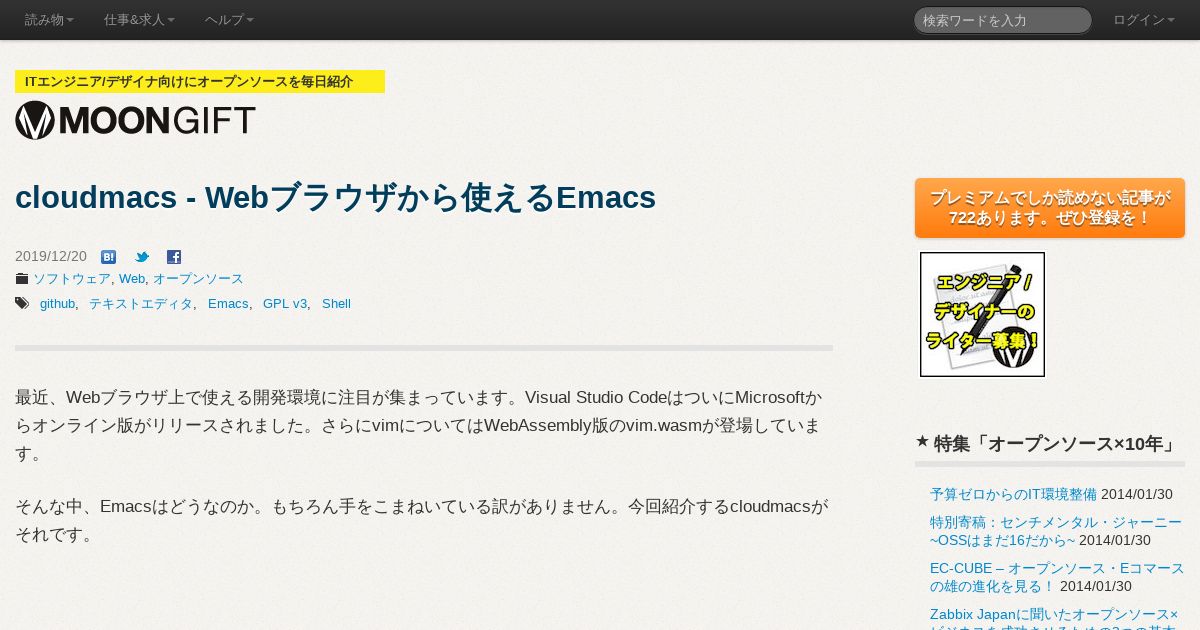This screenshot has width=1200, height=630.
Task: Click the Emacs tag
Action: coord(228,303)
